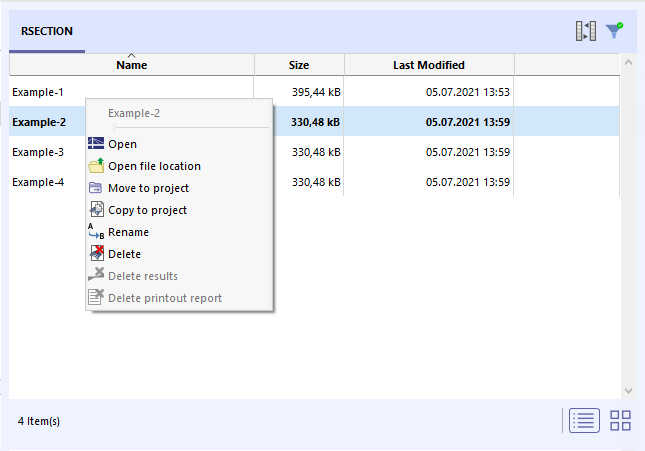Select the Example-4 file size cell
The height and width of the screenshot is (451, 645).
pos(316,182)
